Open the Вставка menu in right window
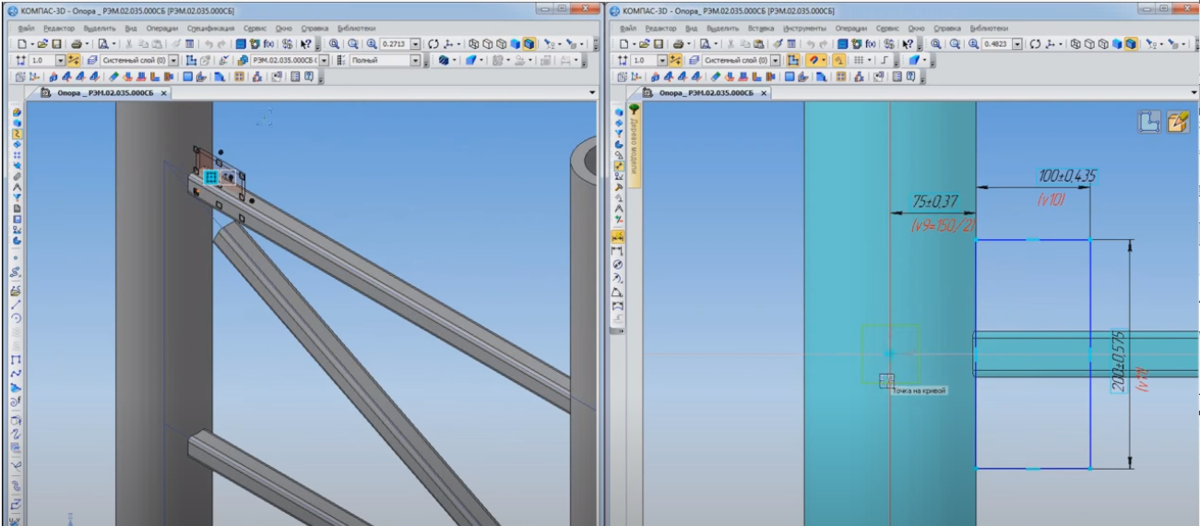1200x526 pixels. tap(761, 28)
